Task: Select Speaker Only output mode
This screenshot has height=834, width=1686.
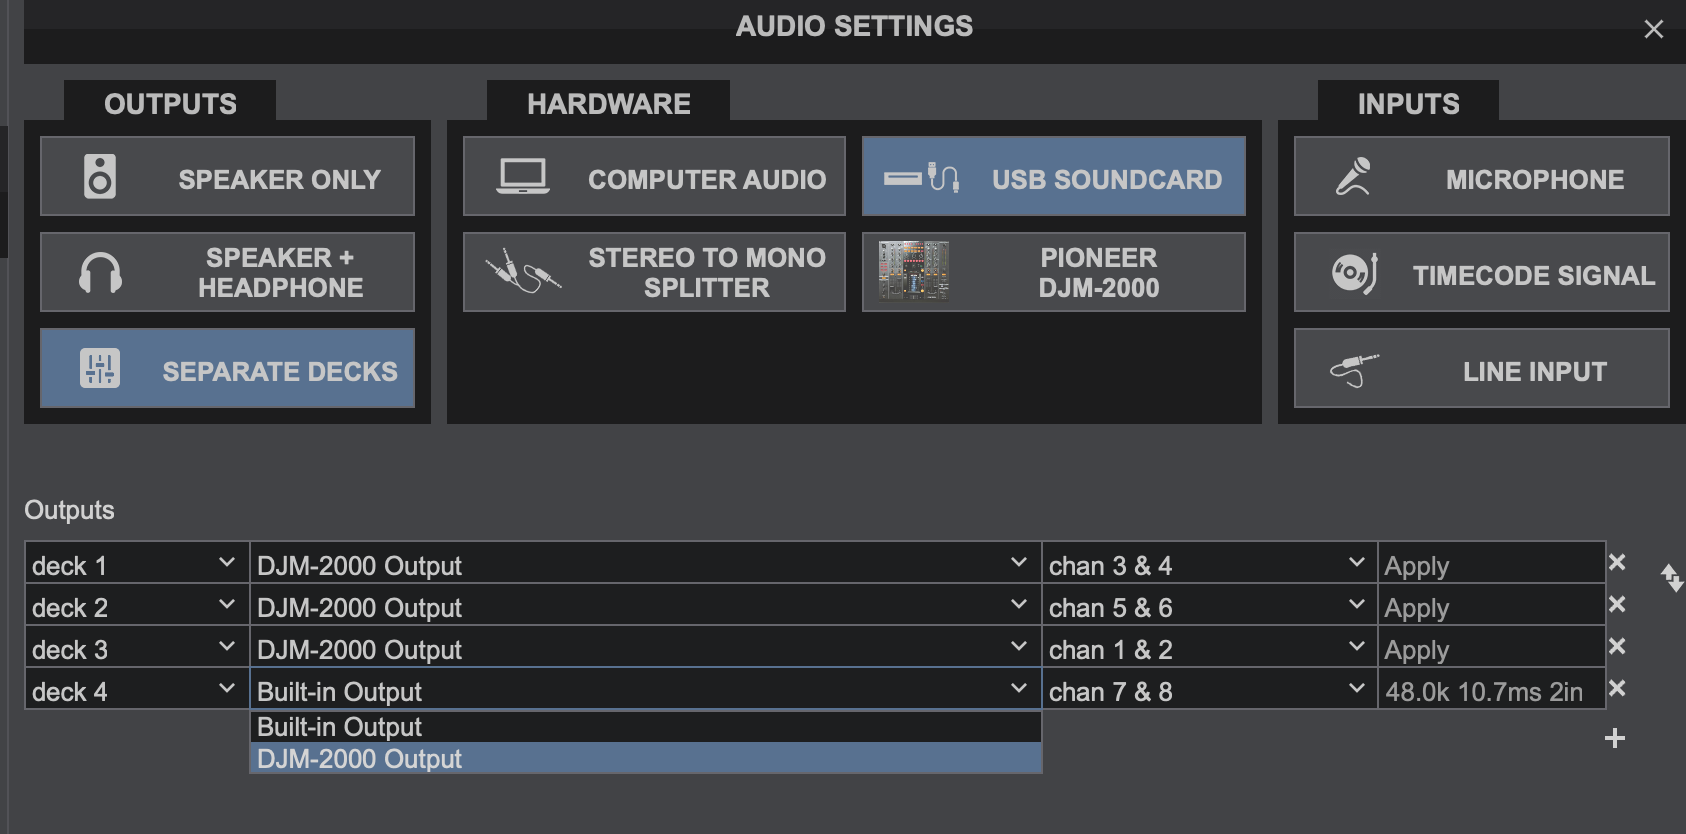Action: pyautogui.click(x=227, y=176)
